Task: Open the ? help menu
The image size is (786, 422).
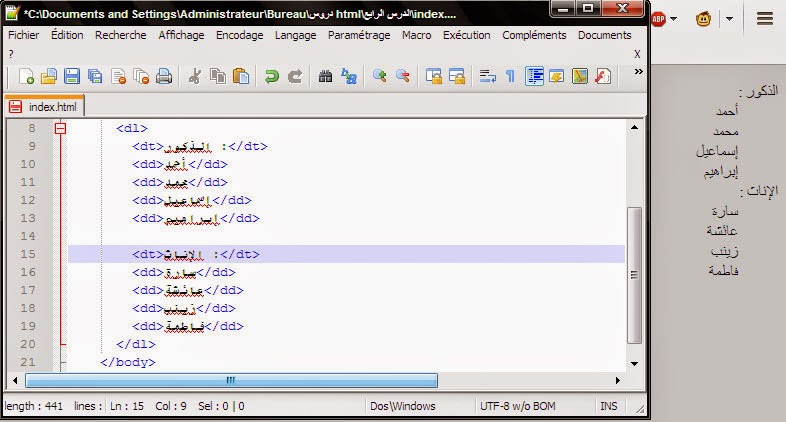Action: pos(11,54)
